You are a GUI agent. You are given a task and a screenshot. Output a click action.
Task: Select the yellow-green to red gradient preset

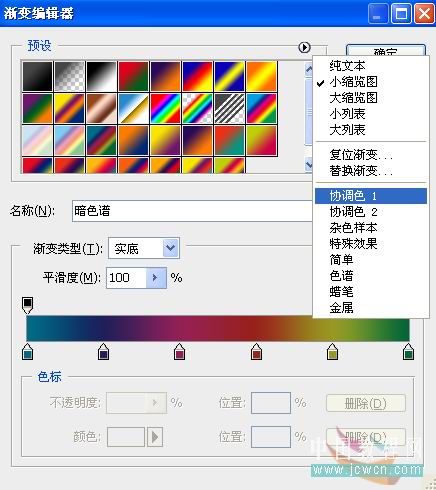262,140
